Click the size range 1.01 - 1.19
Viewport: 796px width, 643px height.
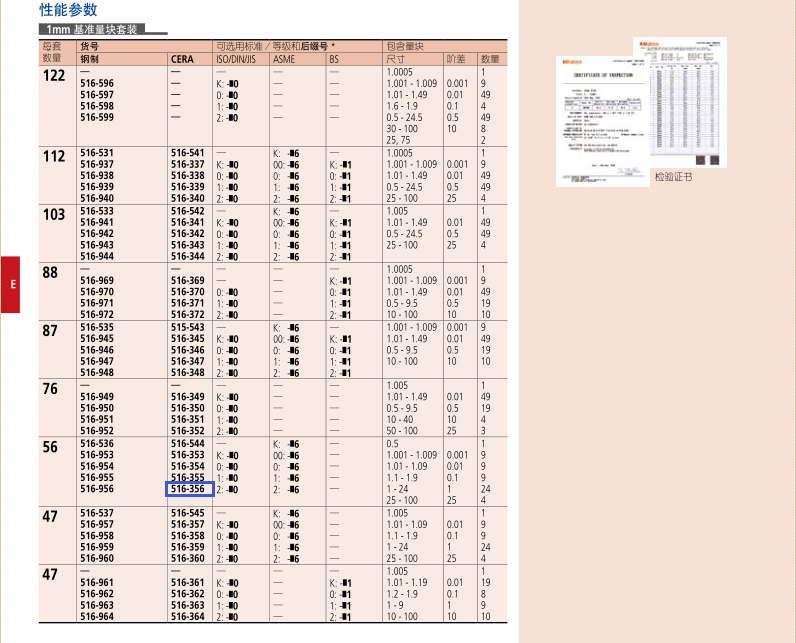click(x=407, y=583)
